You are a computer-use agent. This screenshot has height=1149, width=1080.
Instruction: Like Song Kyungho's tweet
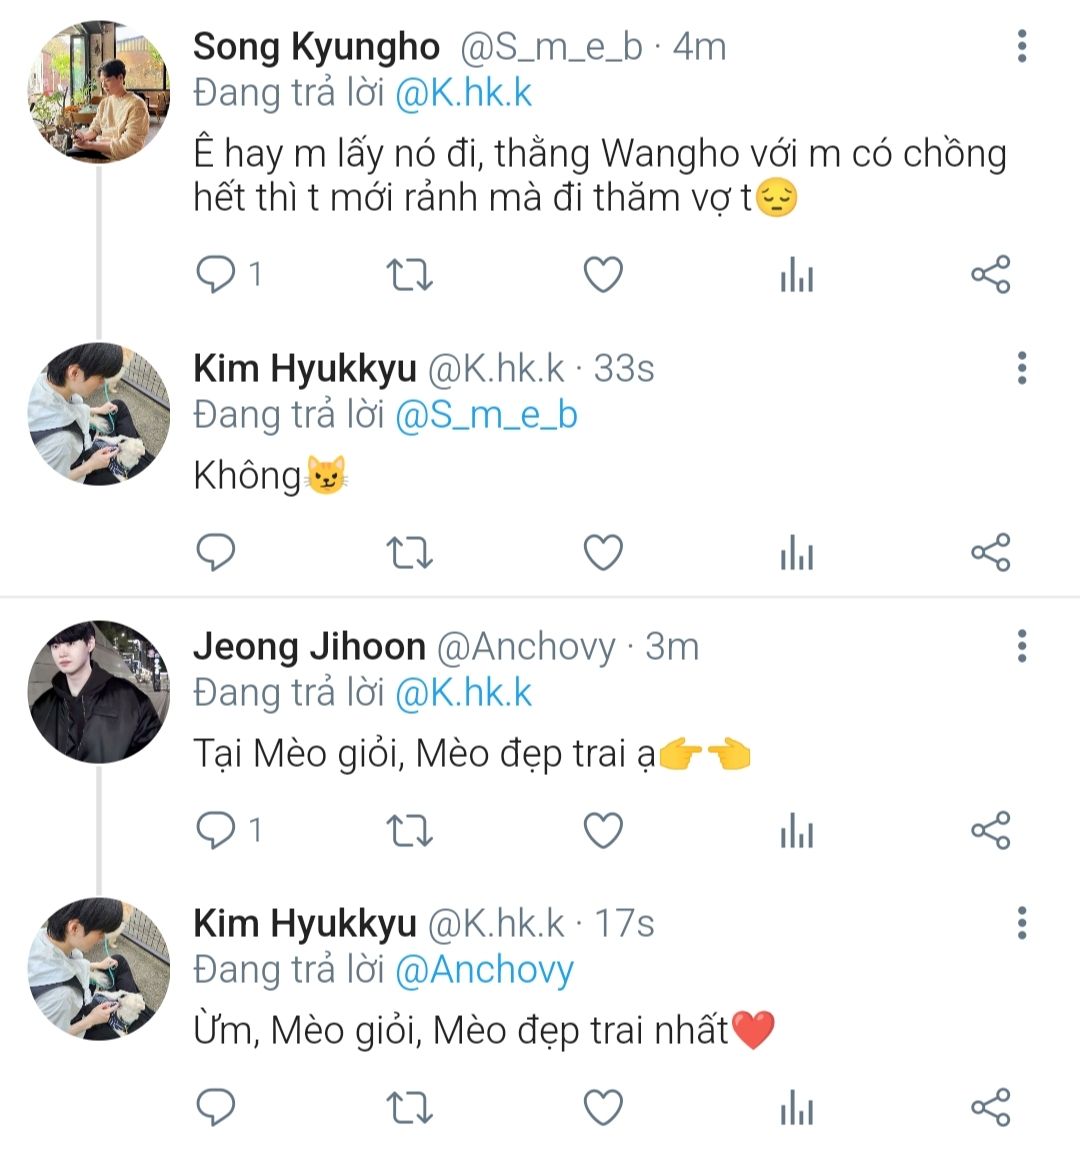(603, 274)
